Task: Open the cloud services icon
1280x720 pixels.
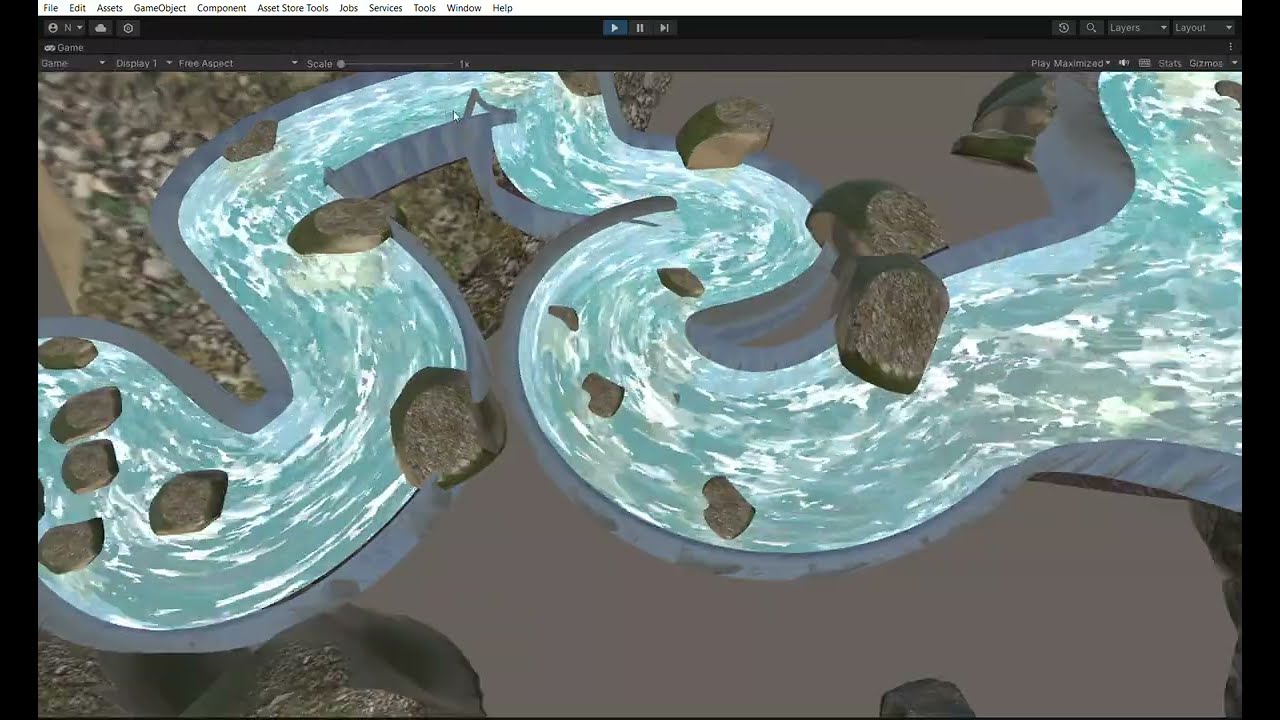Action: pyautogui.click(x=101, y=28)
